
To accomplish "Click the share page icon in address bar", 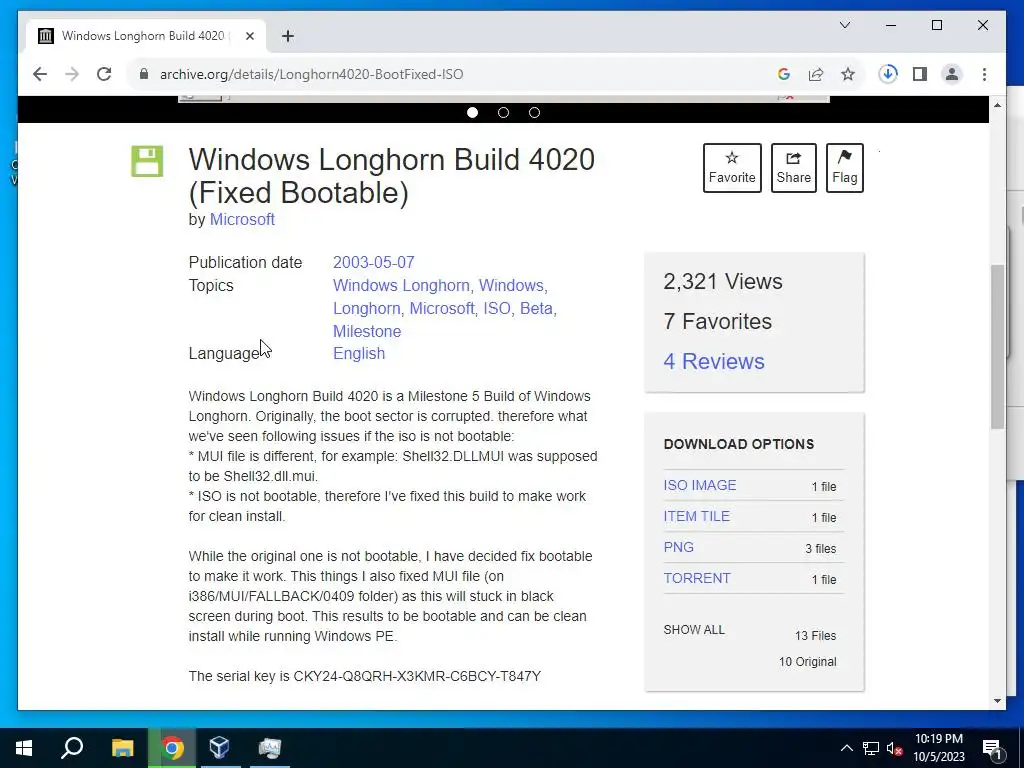I will 816,74.
